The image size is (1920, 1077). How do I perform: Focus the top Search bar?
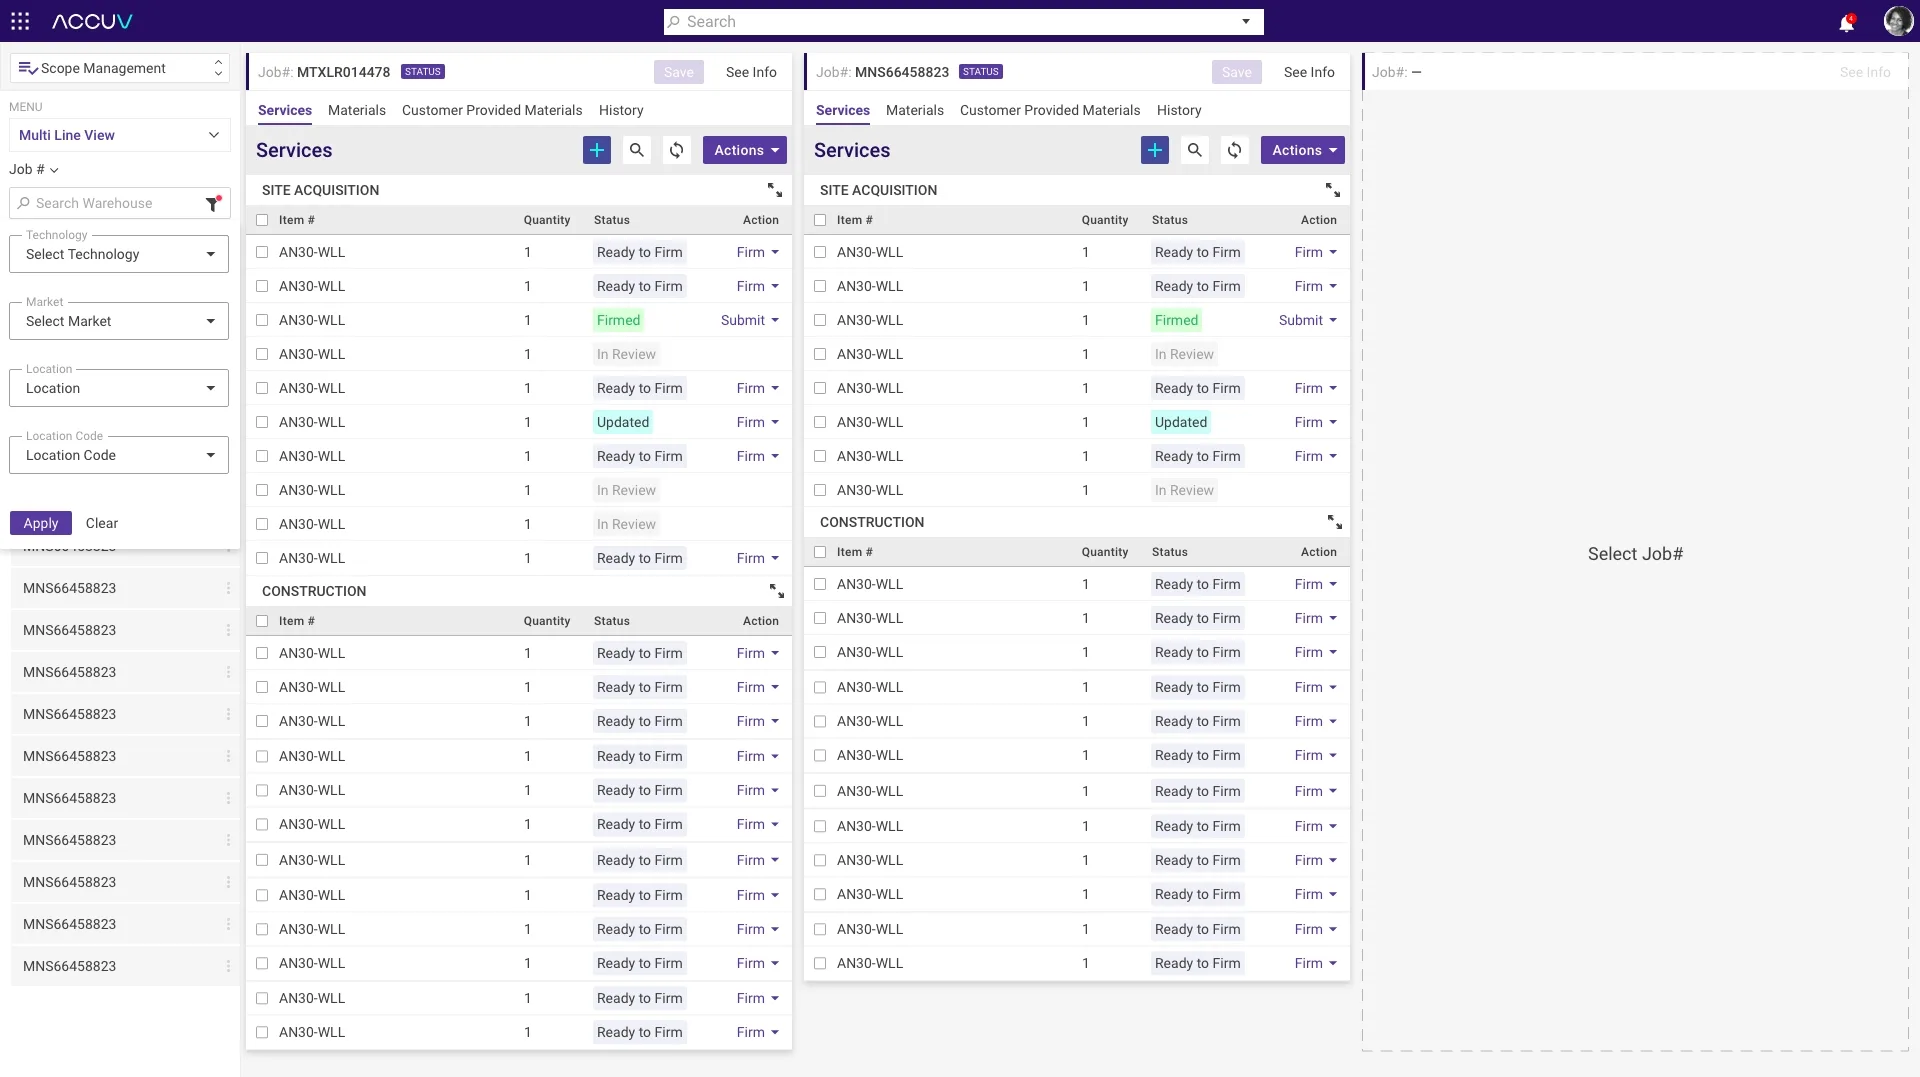(x=964, y=22)
